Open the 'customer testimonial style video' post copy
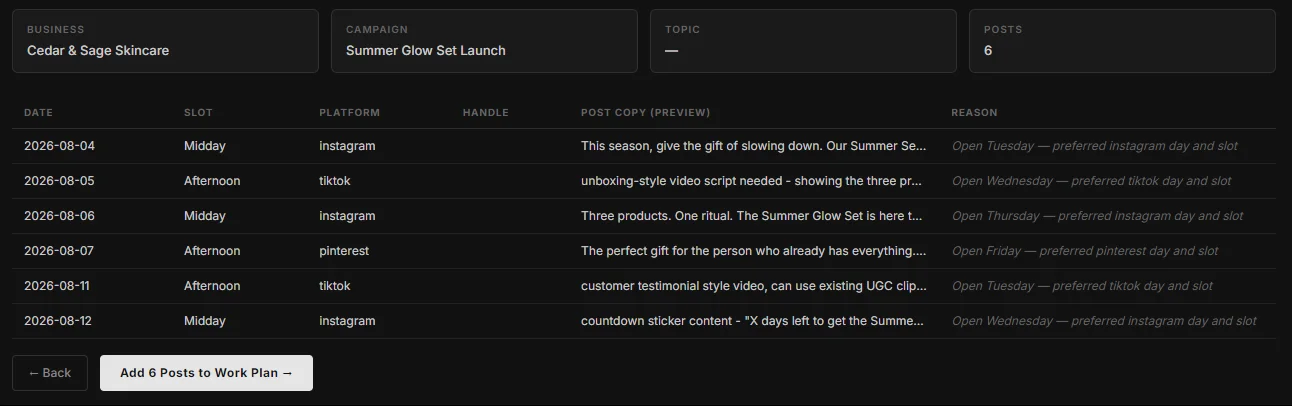 click(x=754, y=286)
